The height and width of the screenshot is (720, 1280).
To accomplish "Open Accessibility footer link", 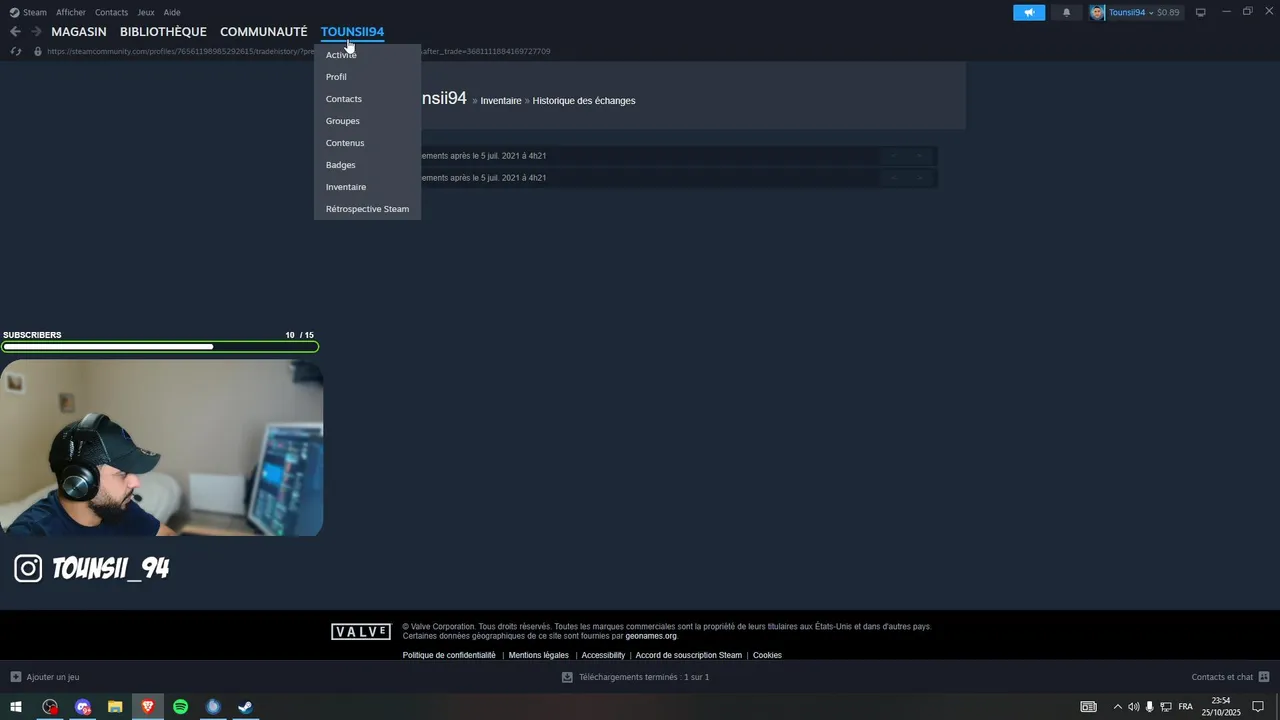I will coord(603,655).
